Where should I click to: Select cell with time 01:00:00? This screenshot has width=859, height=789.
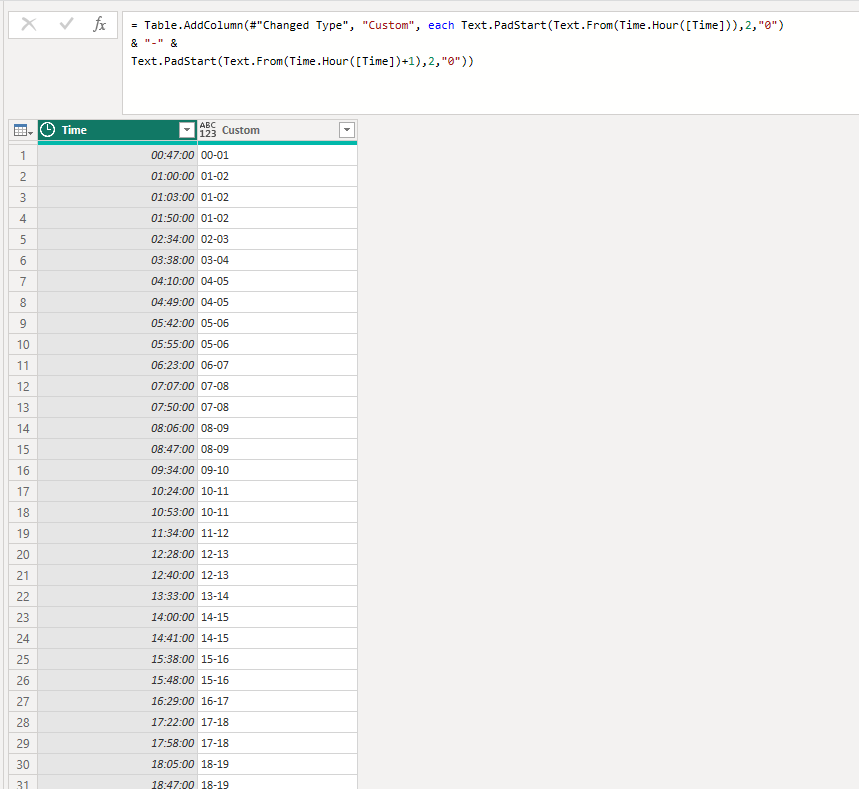(x=117, y=176)
